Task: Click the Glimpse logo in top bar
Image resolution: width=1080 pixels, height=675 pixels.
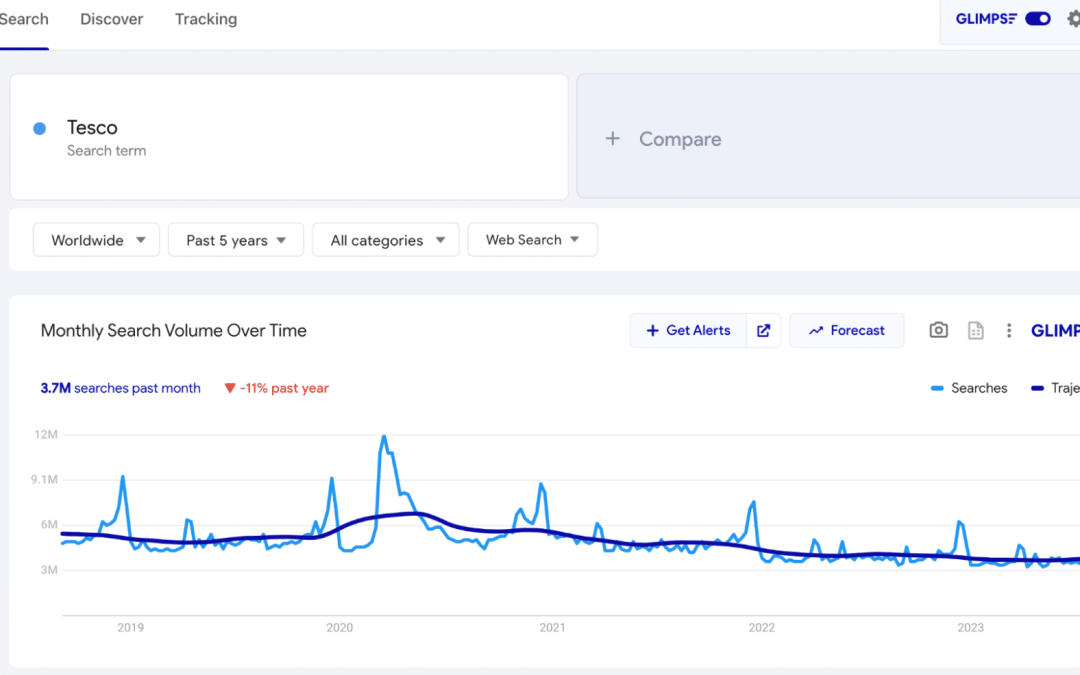Action: point(986,19)
